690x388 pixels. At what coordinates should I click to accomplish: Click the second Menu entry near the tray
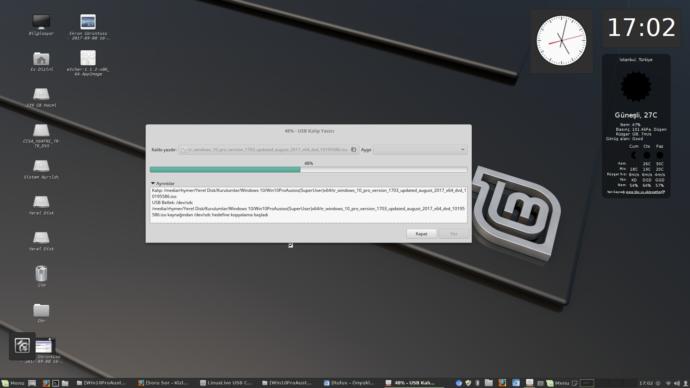click(557, 383)
